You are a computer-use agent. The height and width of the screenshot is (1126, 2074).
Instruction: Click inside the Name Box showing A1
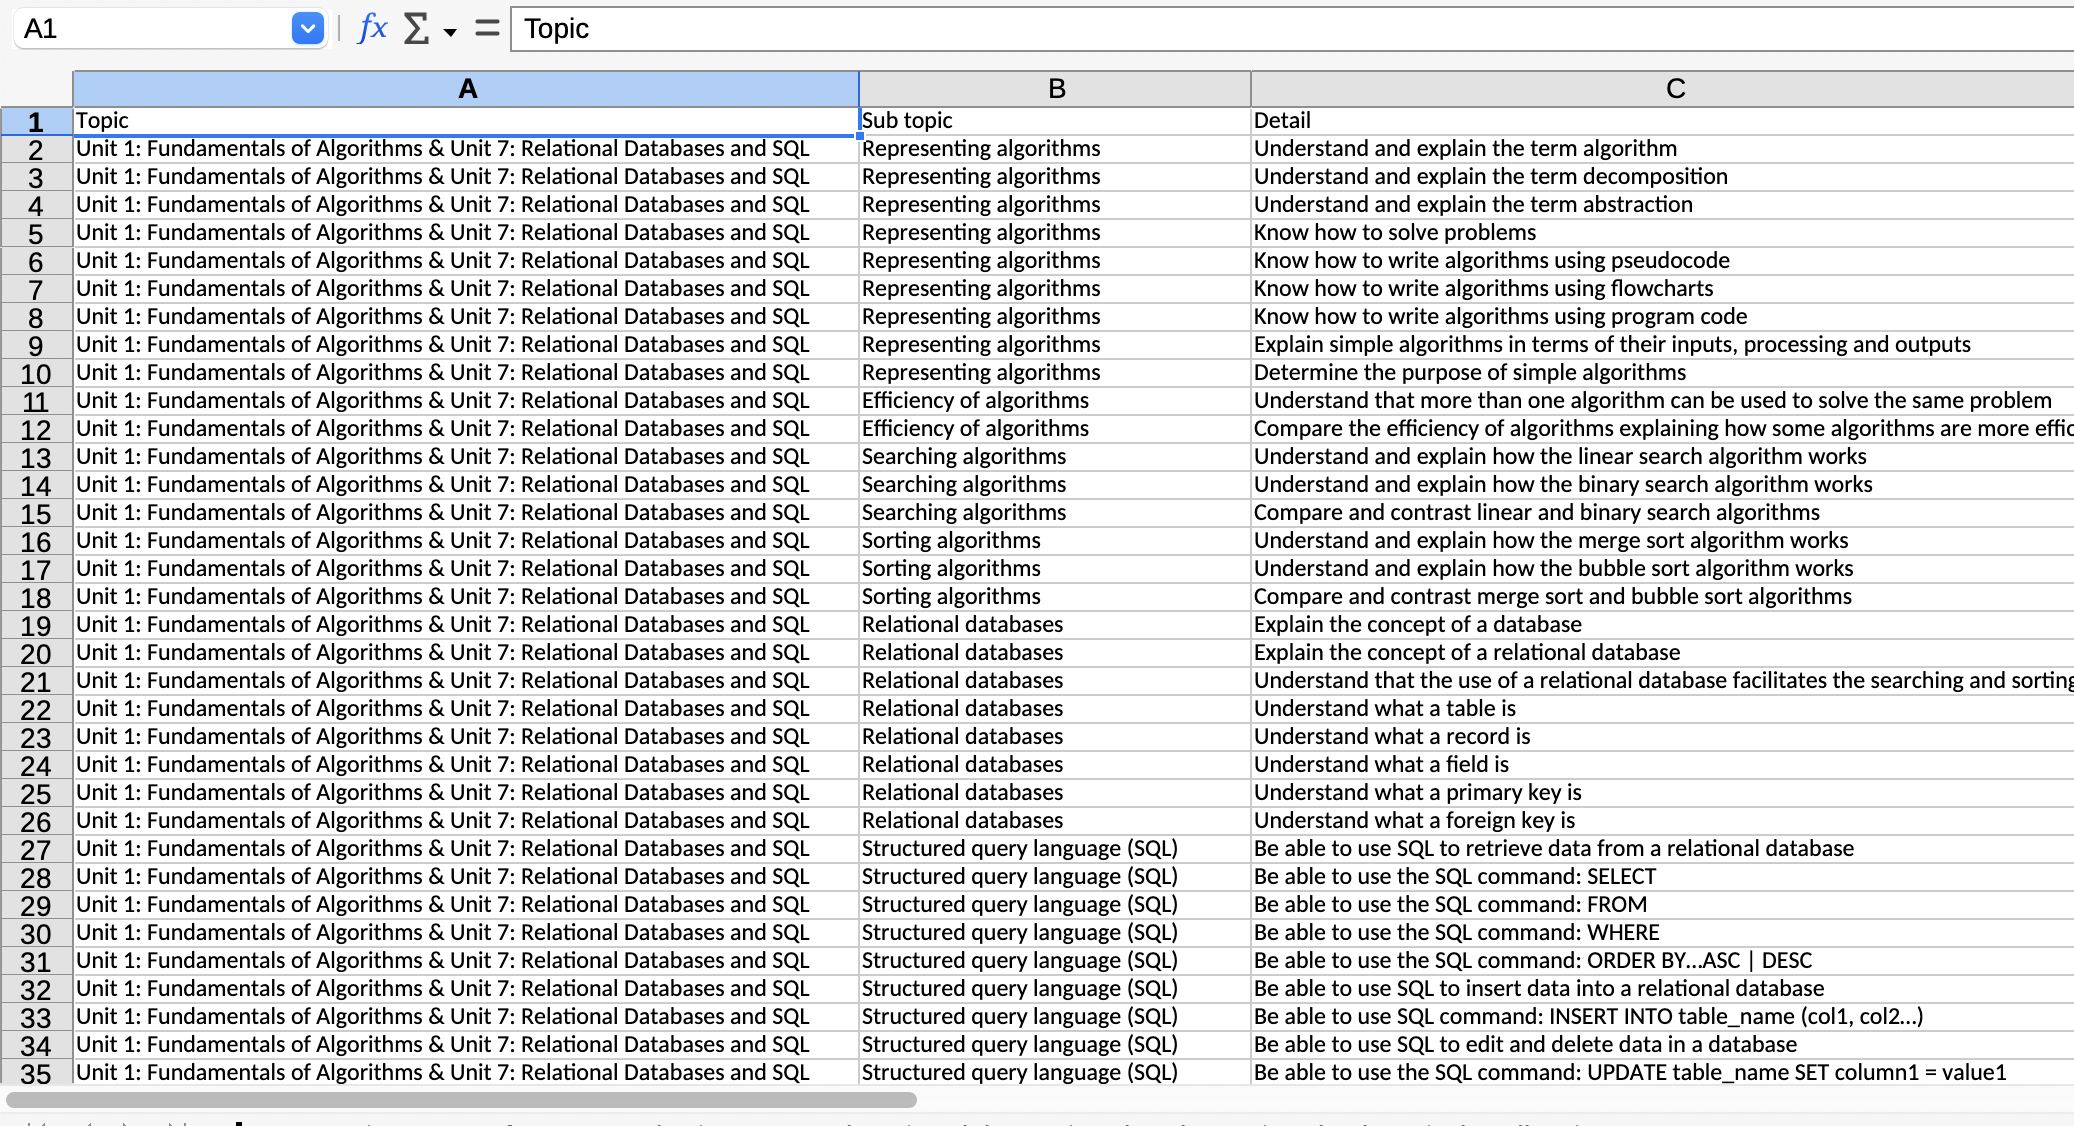[x=150, y=29]
